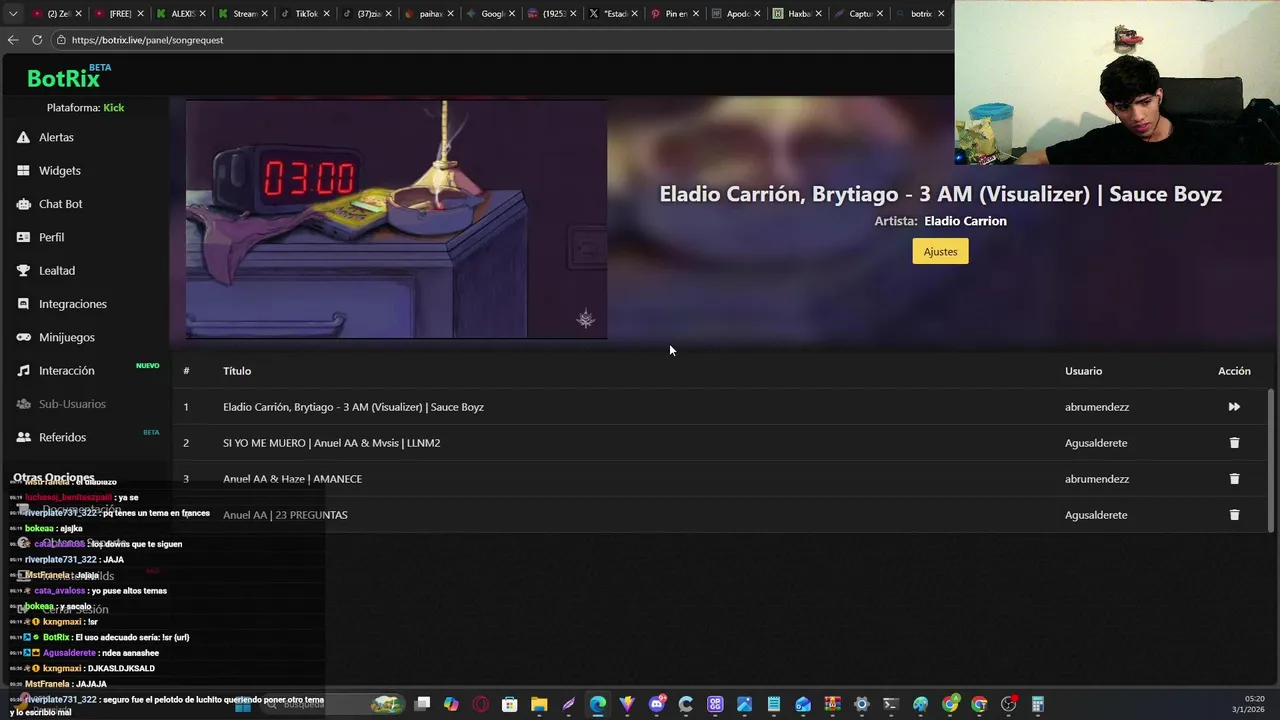Screen dimensions: 1280x720
Task: Remove the 23 PREGUNTAS song with trash icon
Action: [x=1234, y=515]
